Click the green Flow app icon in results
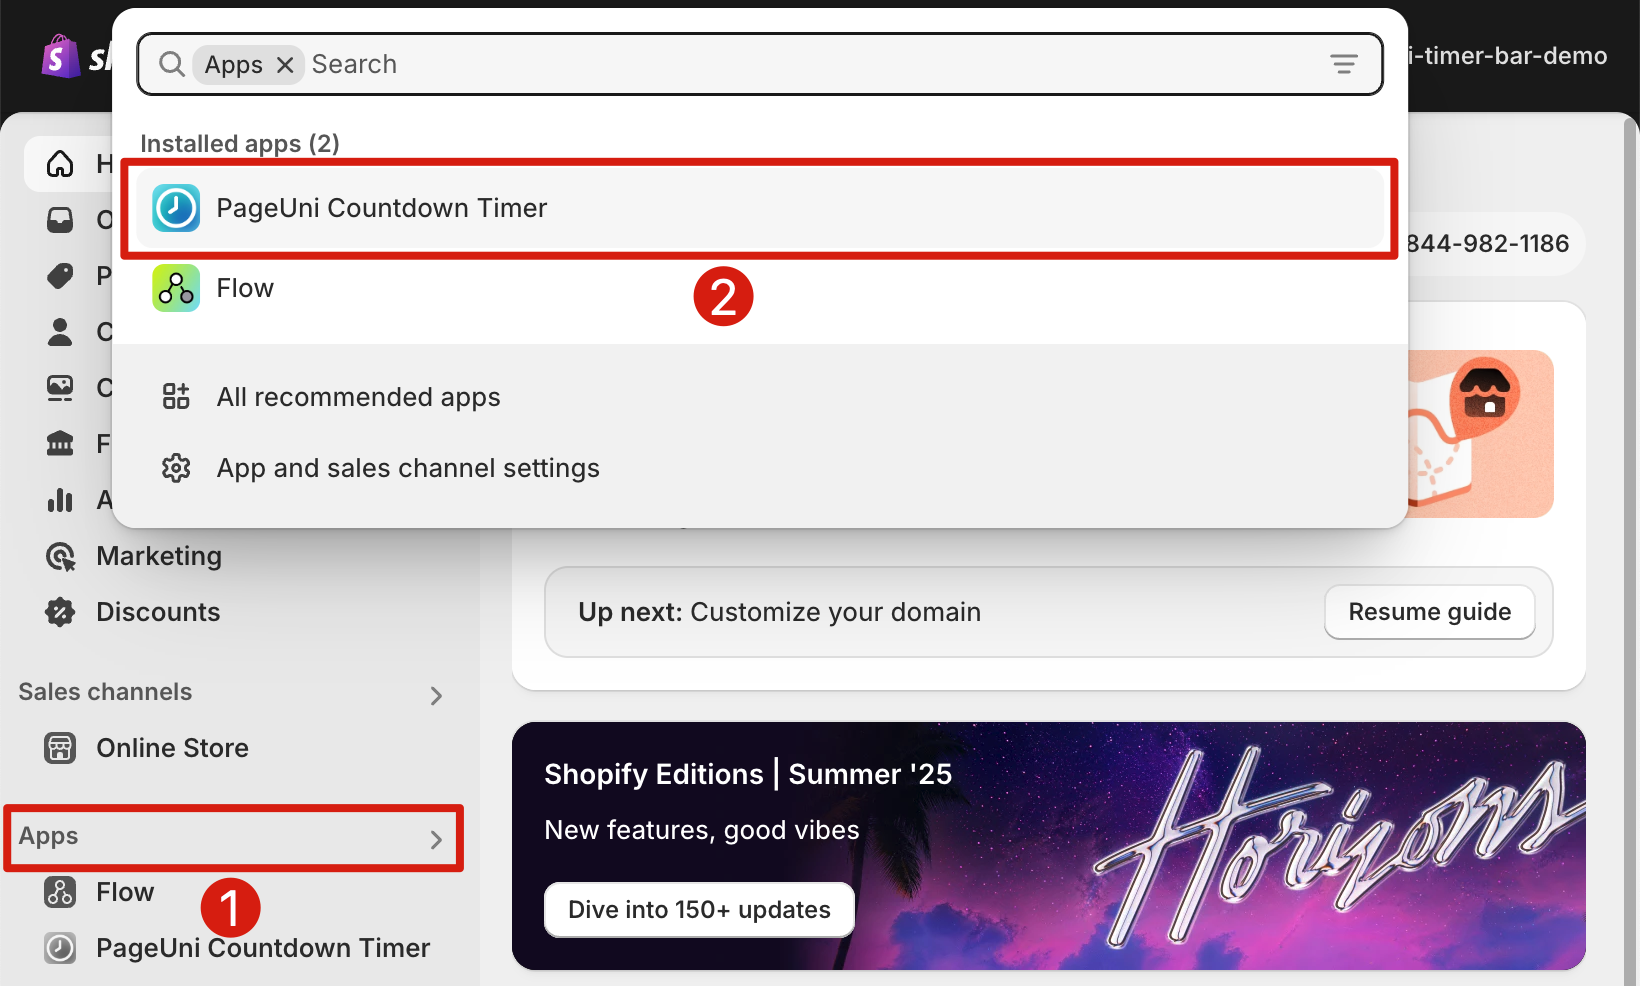The image size is (1640, 986). (176, 288)
